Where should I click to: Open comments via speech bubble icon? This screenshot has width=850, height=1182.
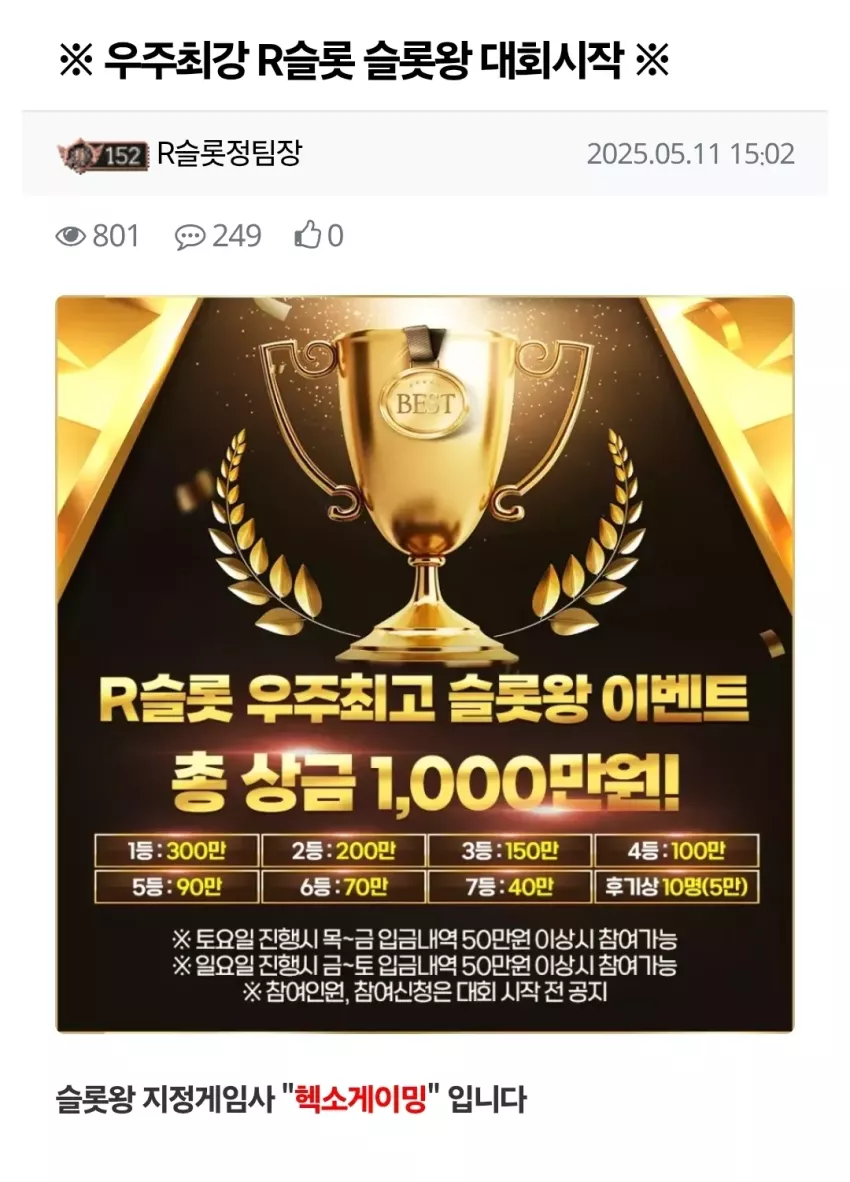189,237
